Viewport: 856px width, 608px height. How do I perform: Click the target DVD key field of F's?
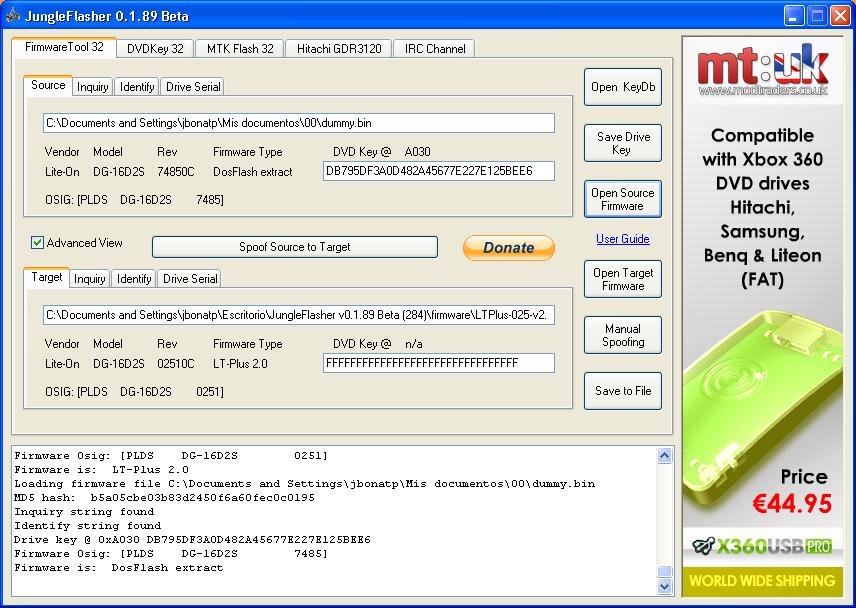439,363
